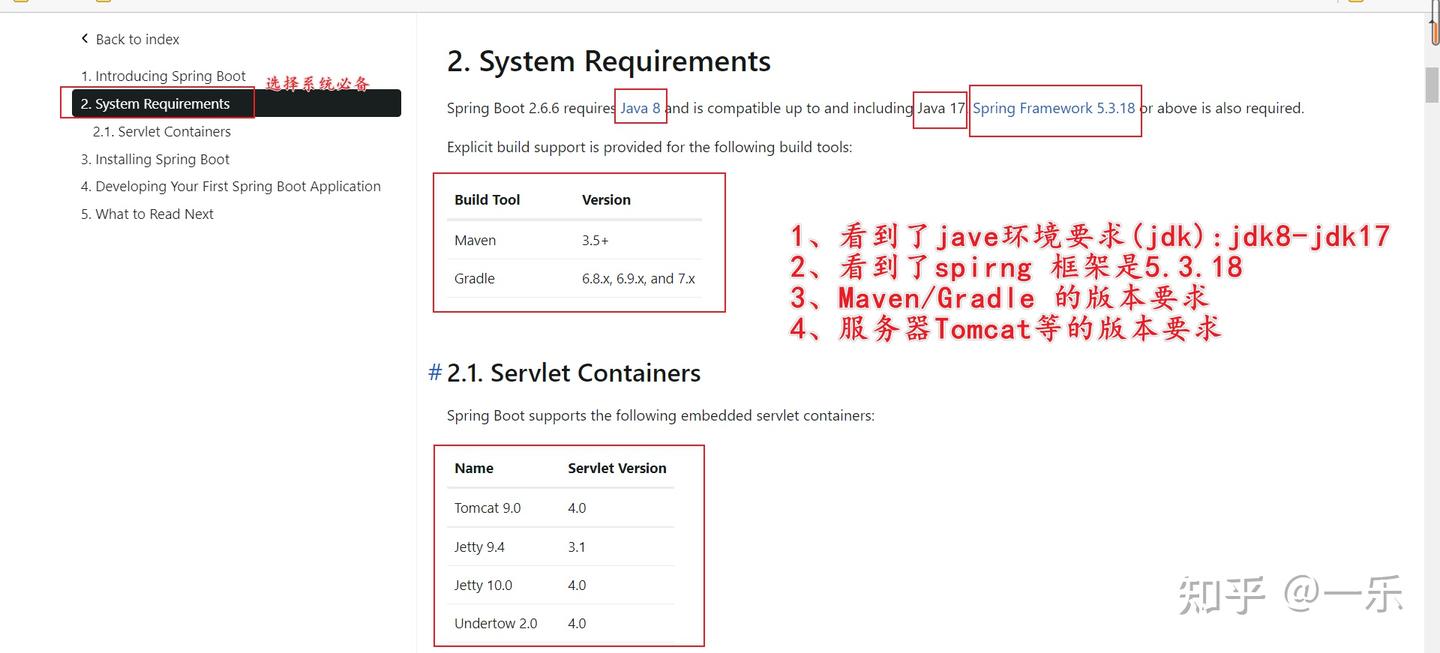This screenshot has height=653, width=1440.
Task: Follow the Java 8 hyperlink
Action: tap(640, 108)
